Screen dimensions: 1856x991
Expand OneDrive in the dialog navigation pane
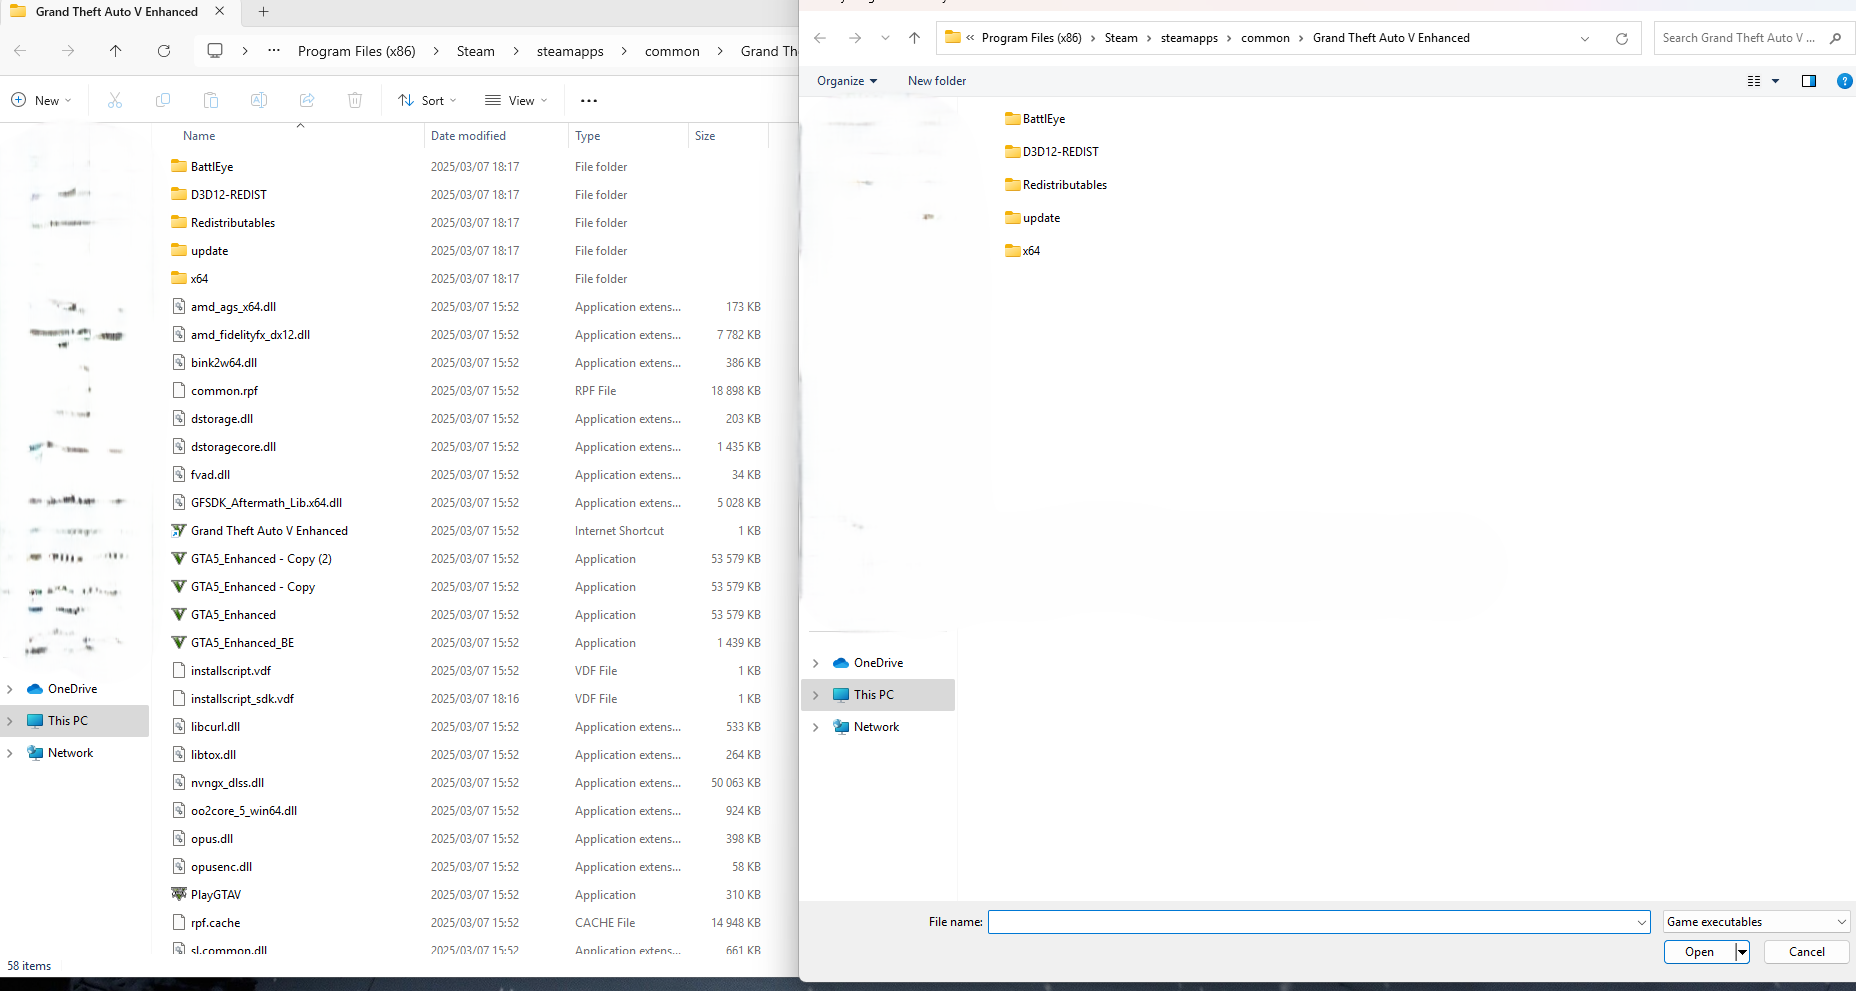click(816, 663)
